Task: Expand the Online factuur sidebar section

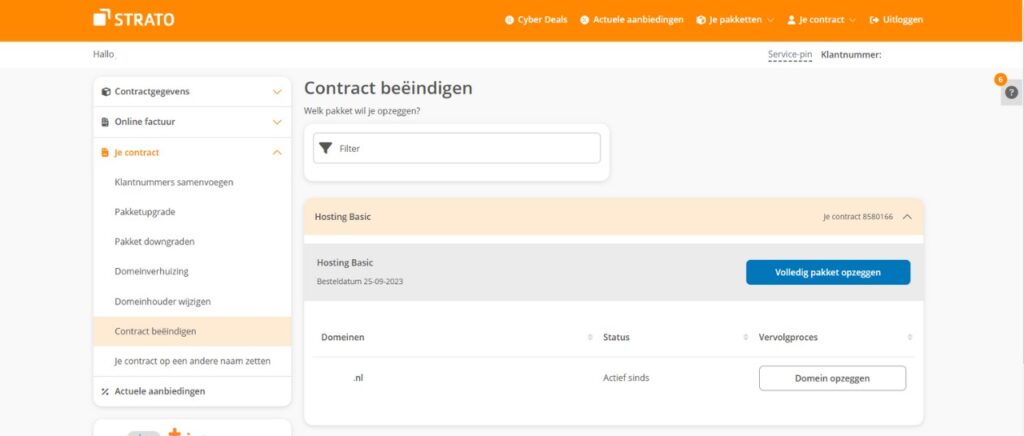Action: (x=277, y=122)
